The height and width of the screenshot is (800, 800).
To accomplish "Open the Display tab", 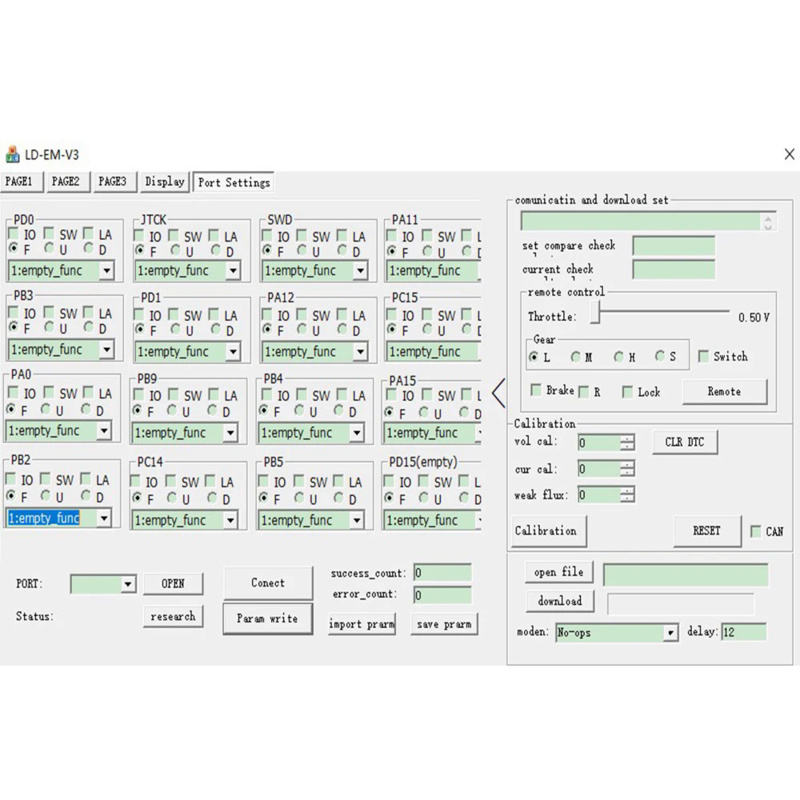I will [164, 182].
